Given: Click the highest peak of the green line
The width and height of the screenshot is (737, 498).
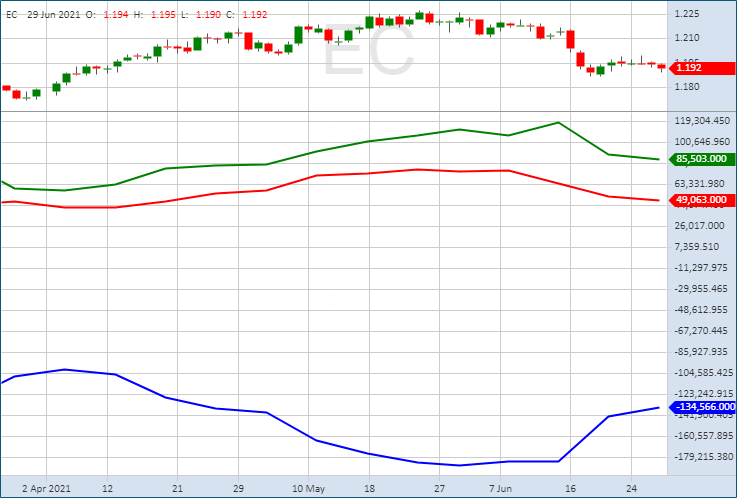Looking at the screenshot, I should coord(558,122).
